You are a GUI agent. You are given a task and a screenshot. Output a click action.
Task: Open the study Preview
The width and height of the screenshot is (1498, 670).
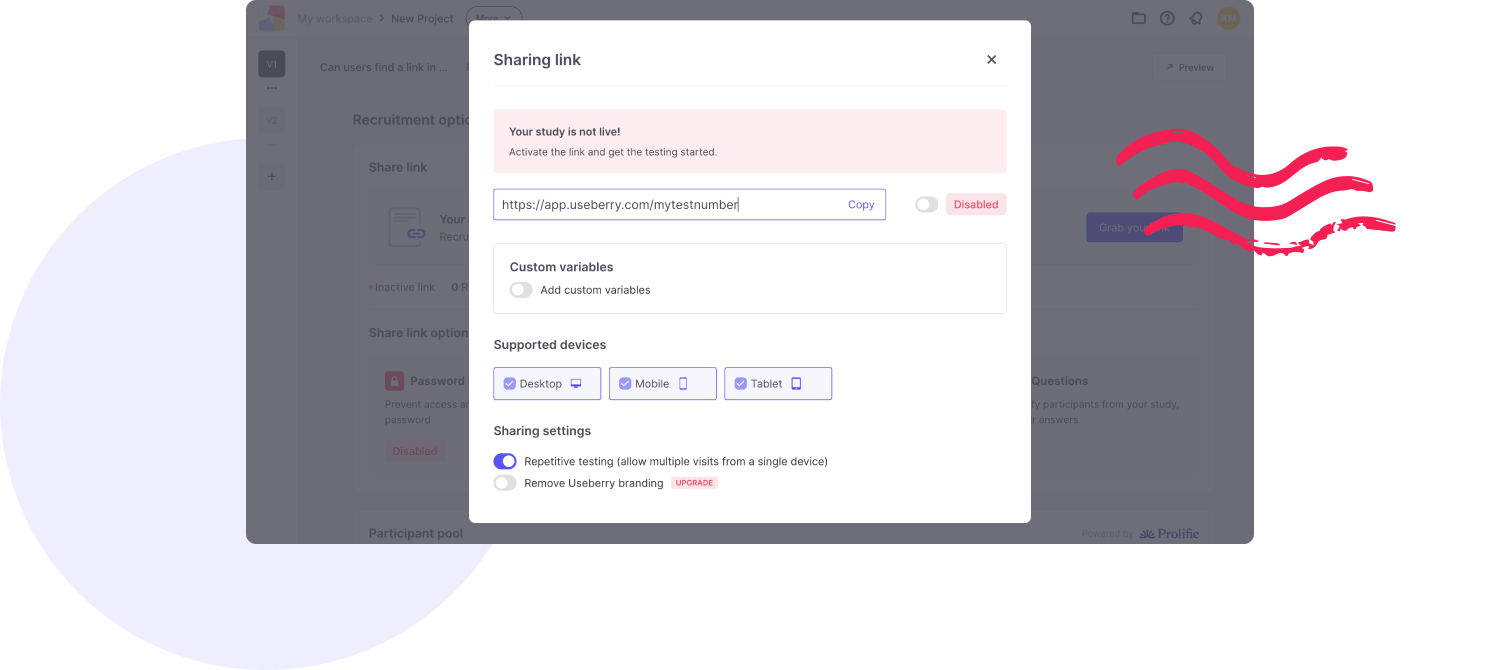pos(1189,67)
